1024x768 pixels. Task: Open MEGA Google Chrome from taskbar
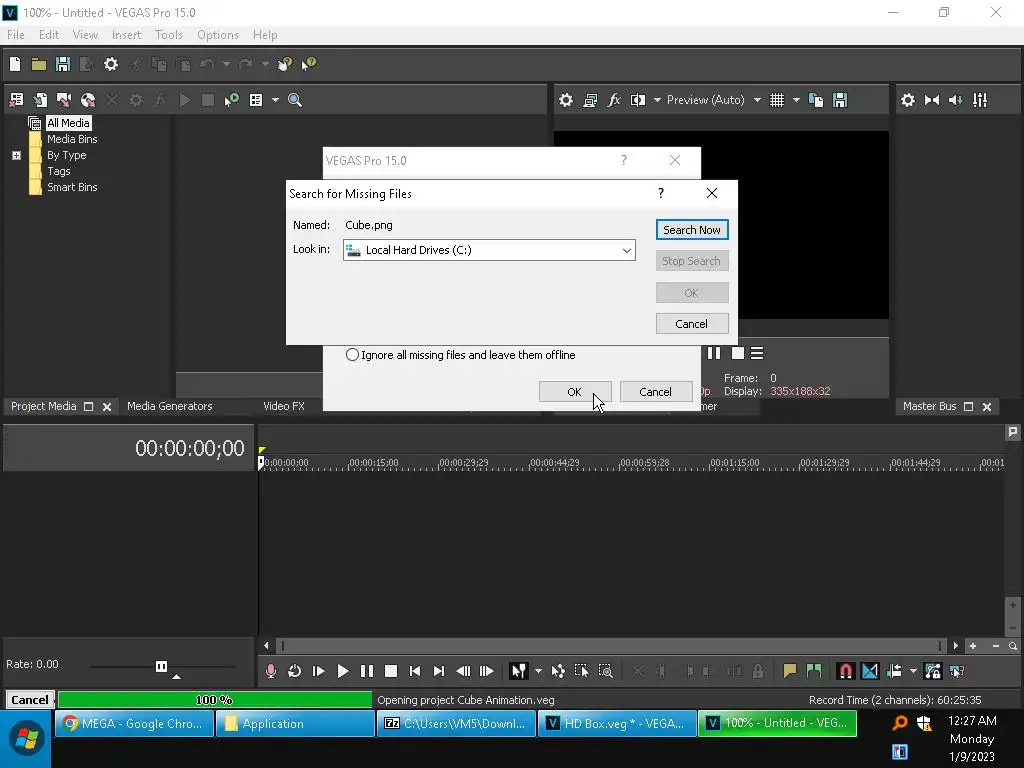coord(135,724)
